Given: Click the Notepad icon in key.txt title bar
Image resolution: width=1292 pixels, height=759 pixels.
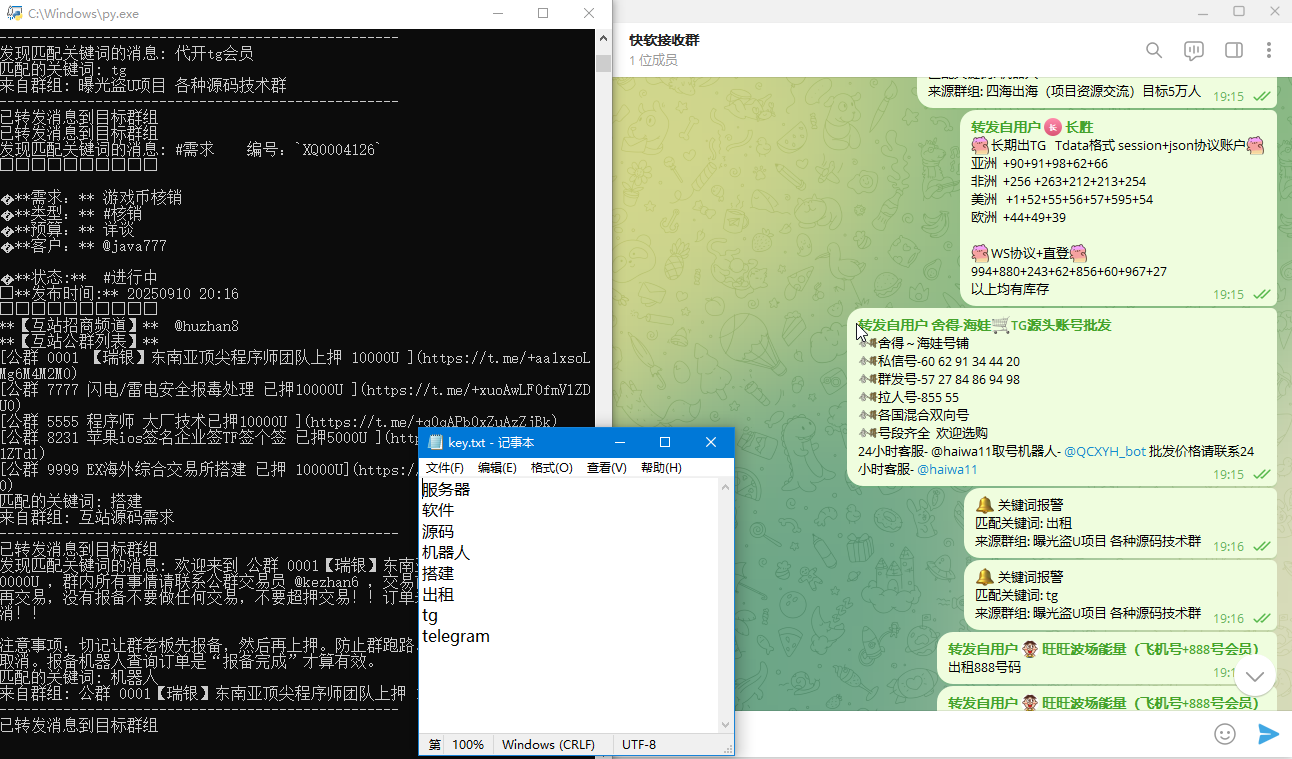Looking at the screenshot, I should click(435, 442).
